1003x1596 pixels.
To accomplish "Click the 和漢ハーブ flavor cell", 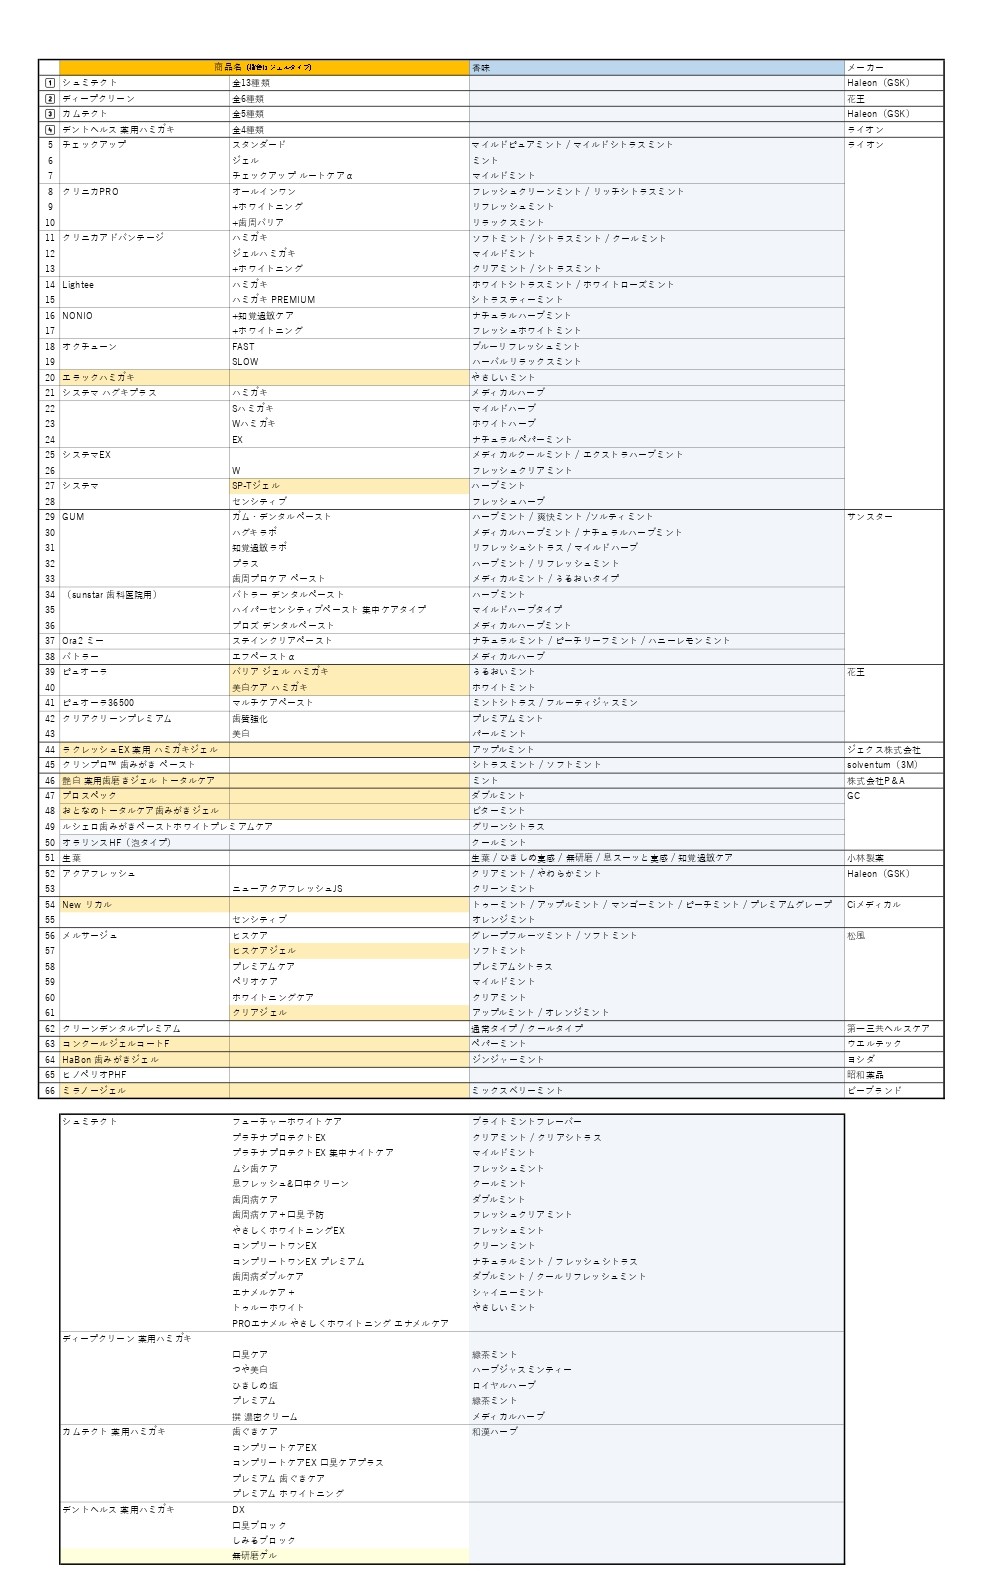I will (657, 1432).
